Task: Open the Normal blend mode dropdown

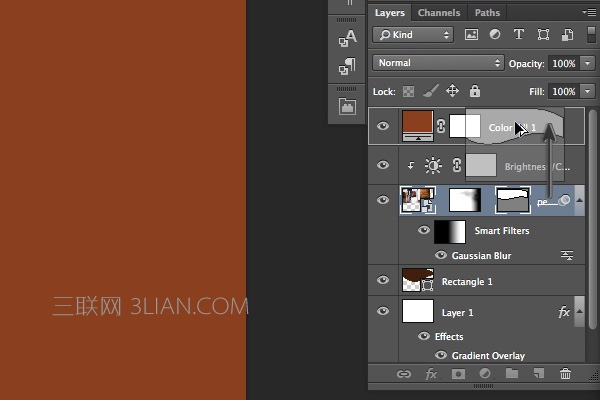Action: (x=438, y=63)
